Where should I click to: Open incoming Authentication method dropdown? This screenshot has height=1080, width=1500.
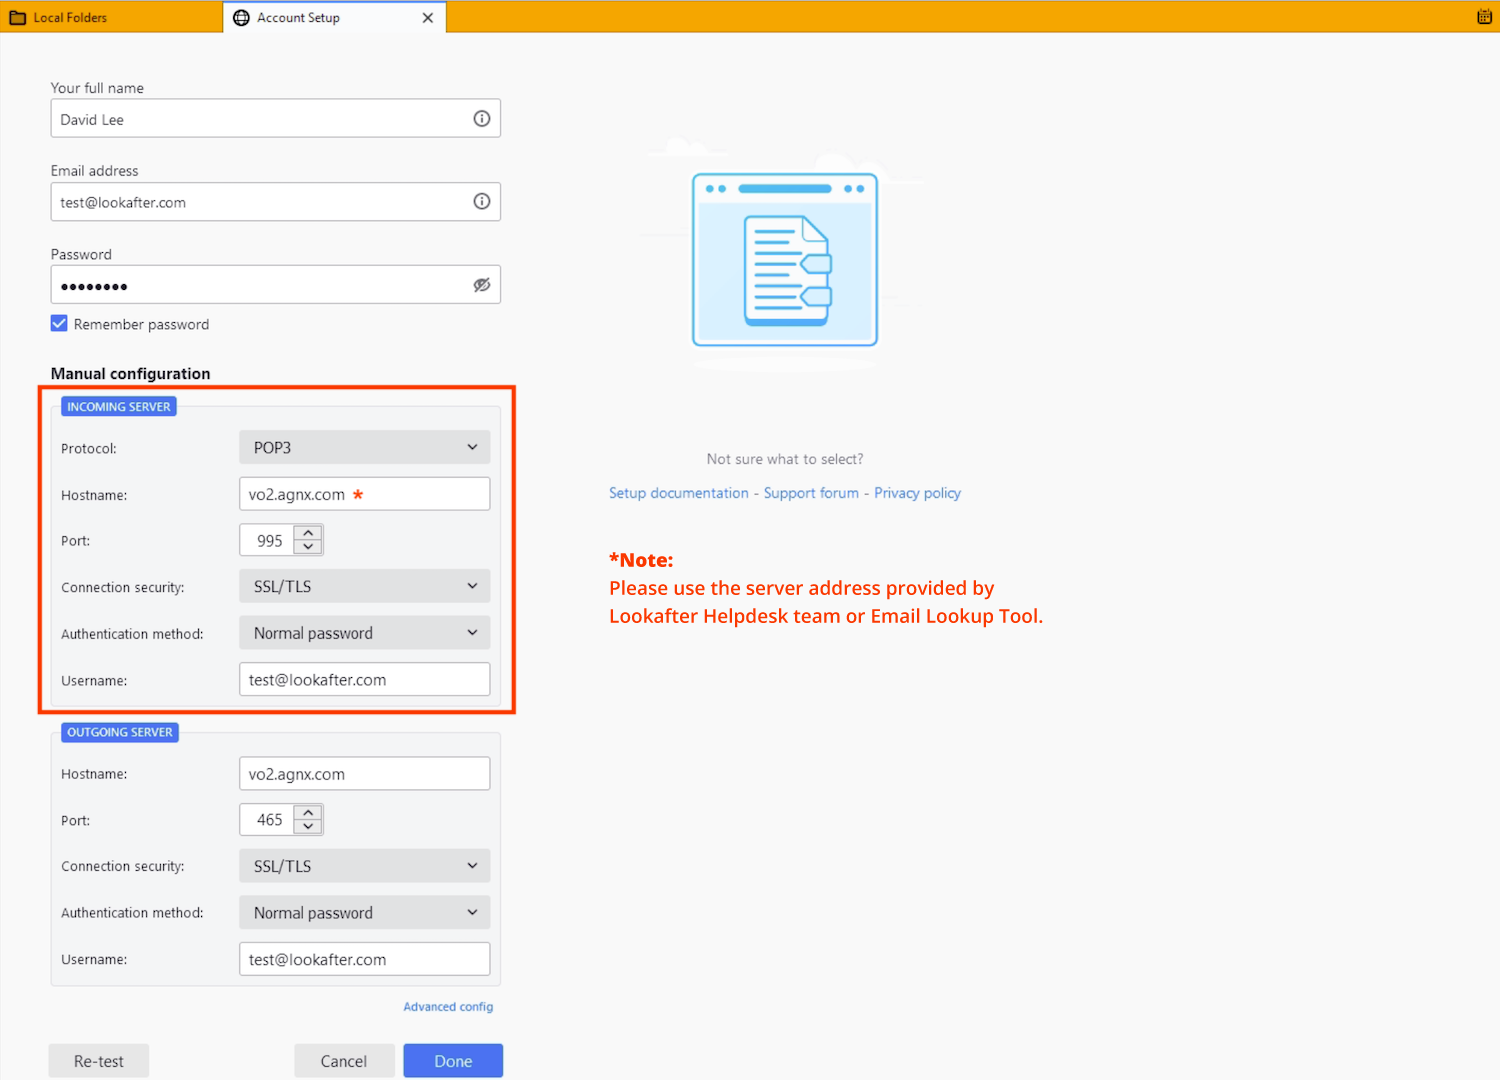point(364,633)
